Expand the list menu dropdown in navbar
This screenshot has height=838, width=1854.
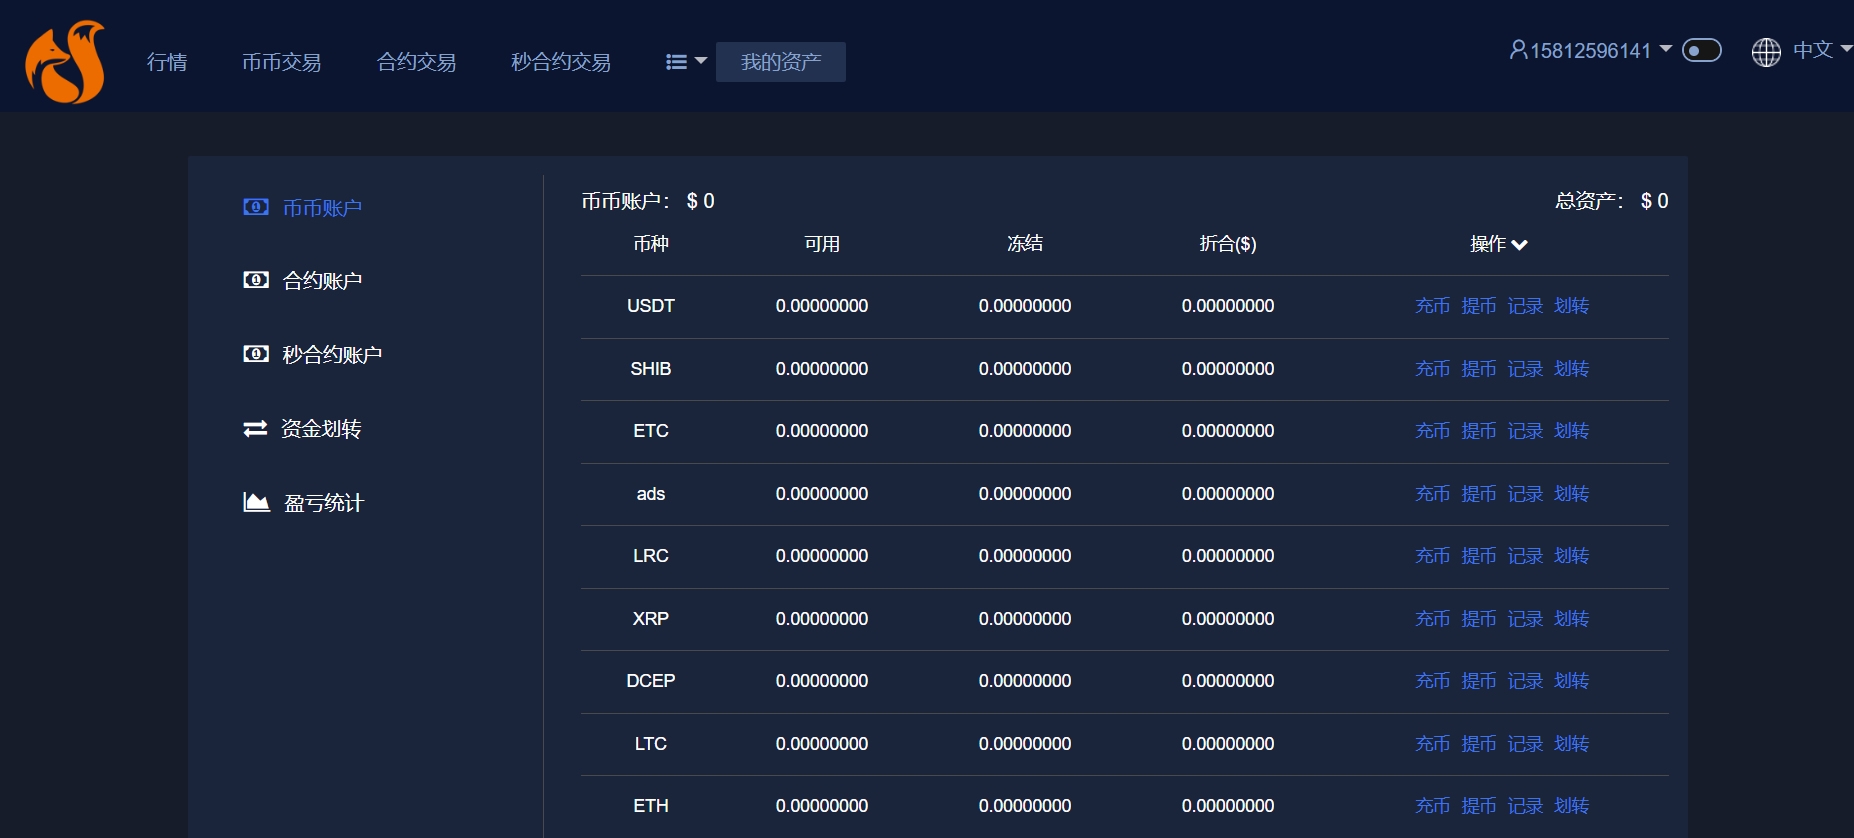click(686, 62)
